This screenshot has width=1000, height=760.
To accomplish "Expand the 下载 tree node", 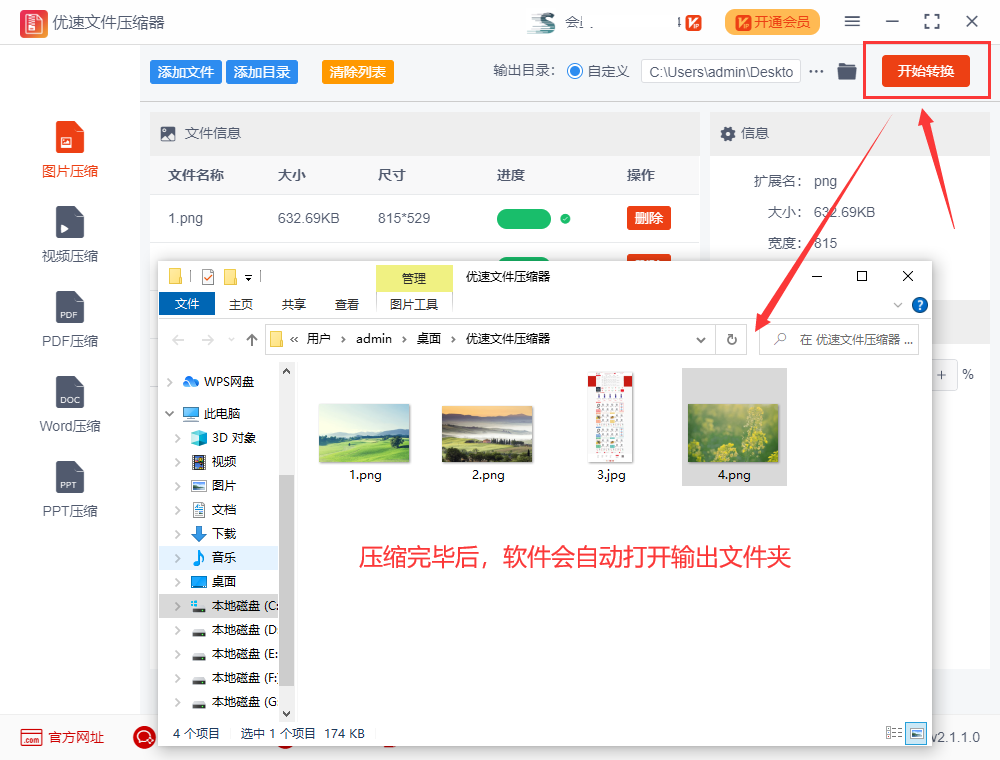I will (177, 534).
